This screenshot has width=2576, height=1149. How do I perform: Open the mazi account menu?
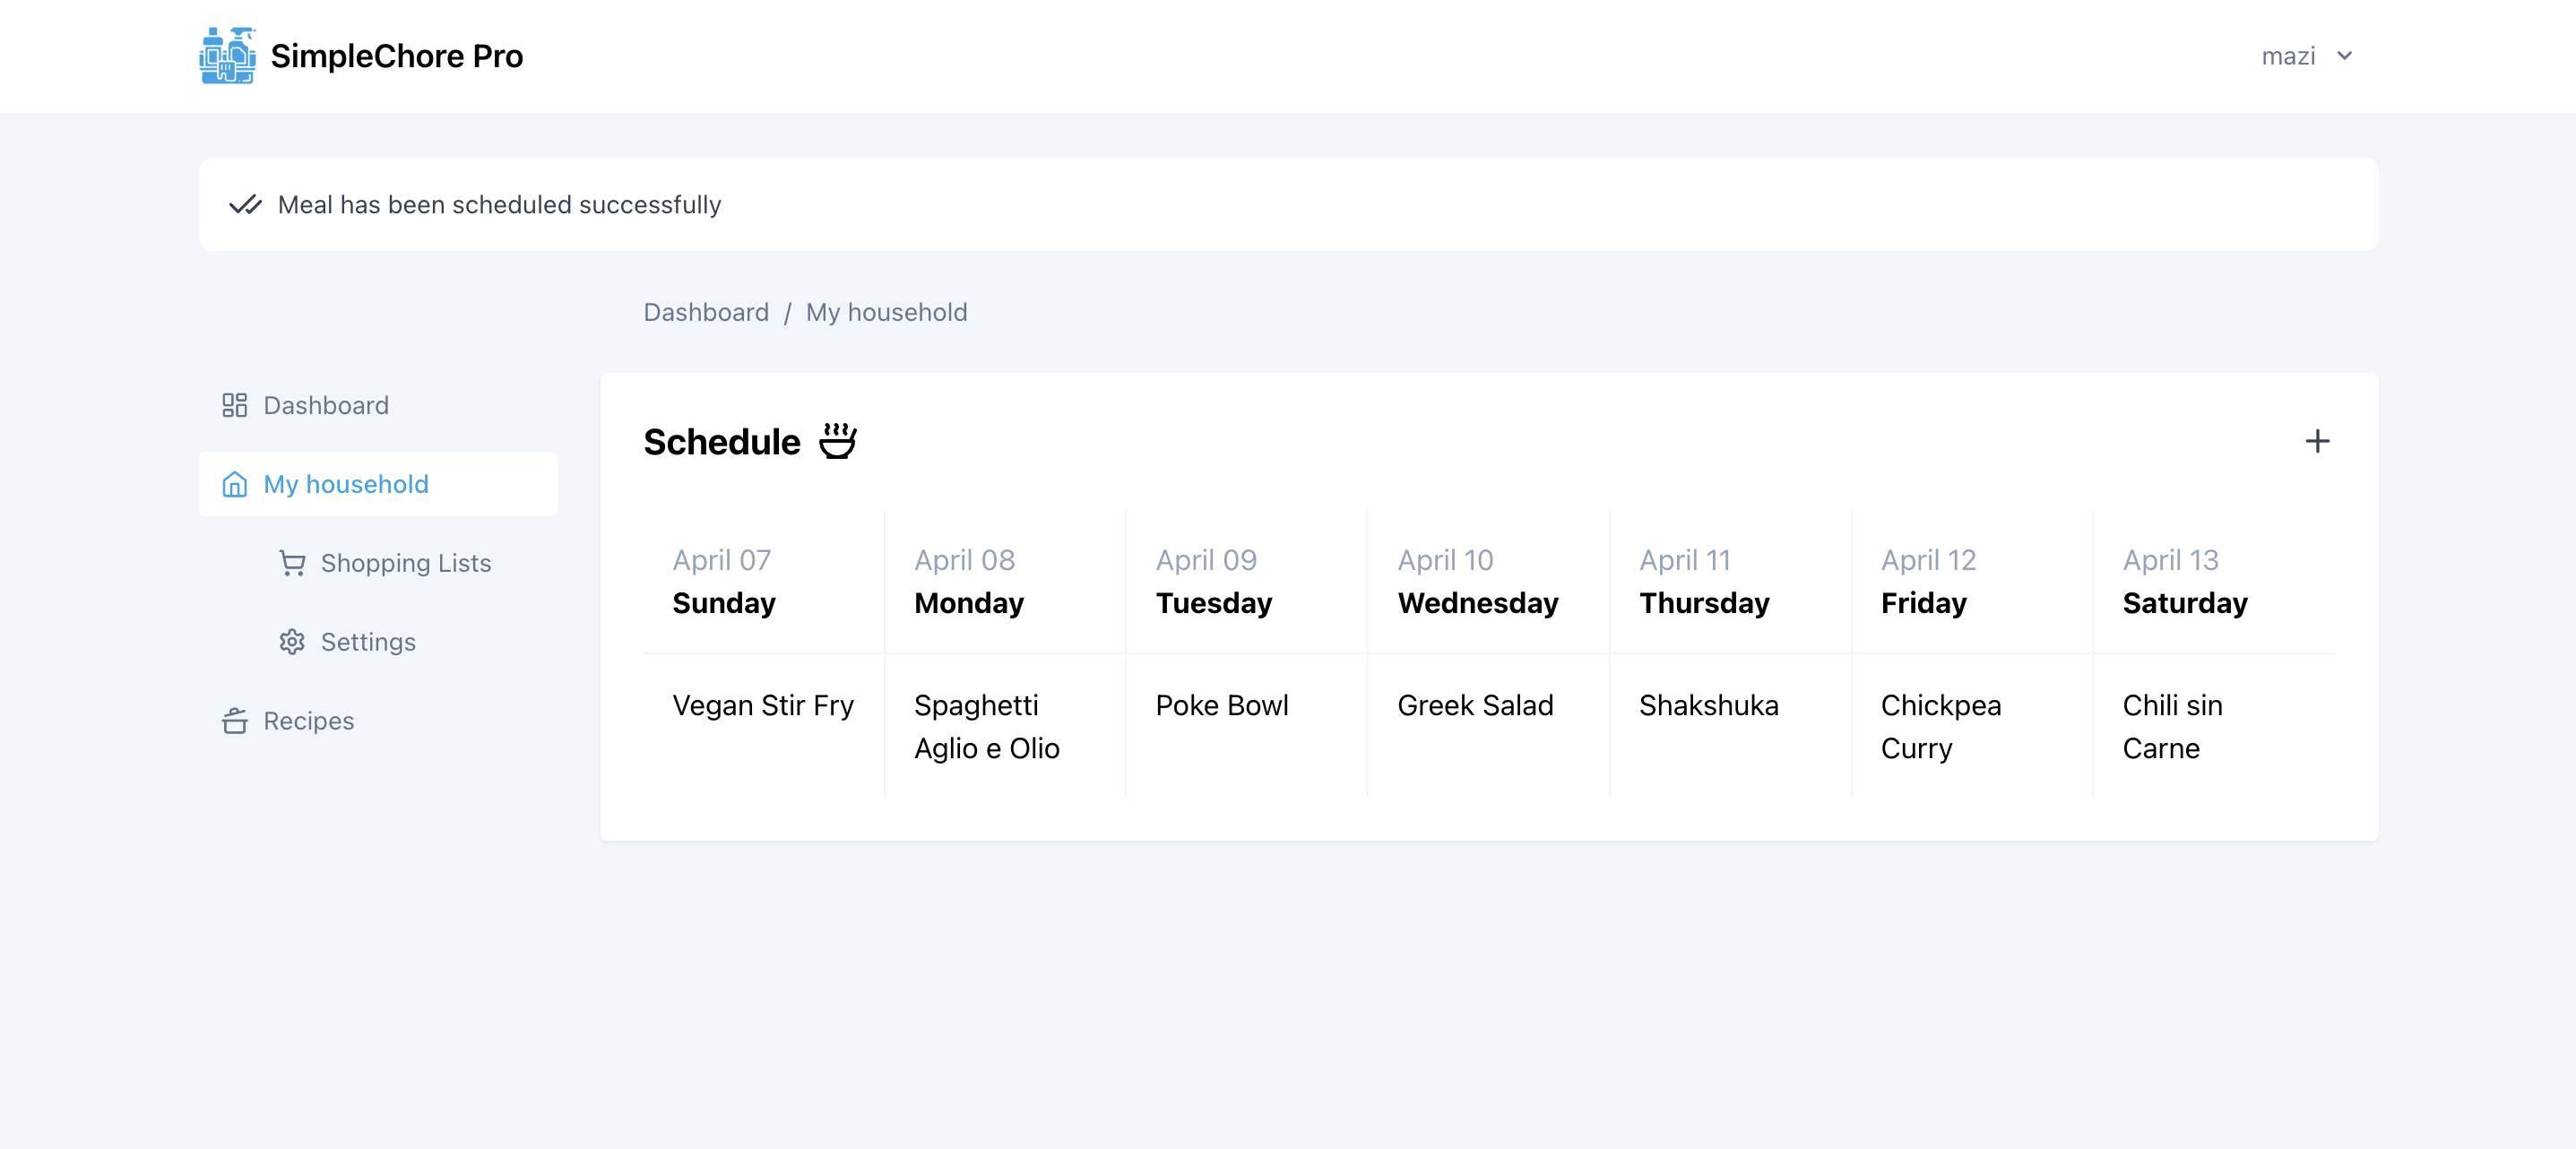[2306, 56]
